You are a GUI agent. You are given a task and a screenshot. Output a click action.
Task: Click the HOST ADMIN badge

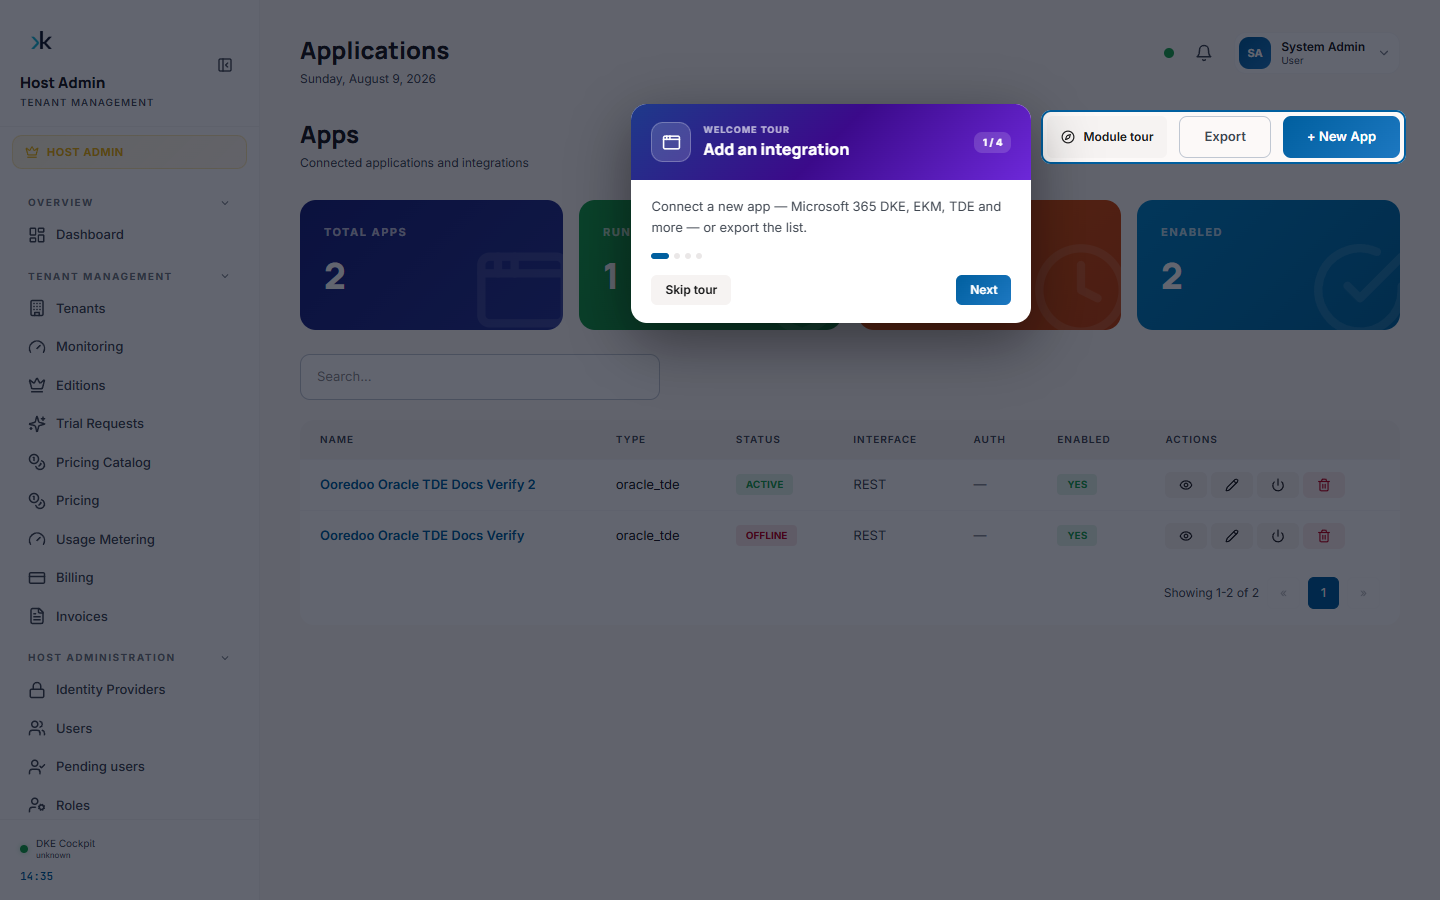click(129, 152)
